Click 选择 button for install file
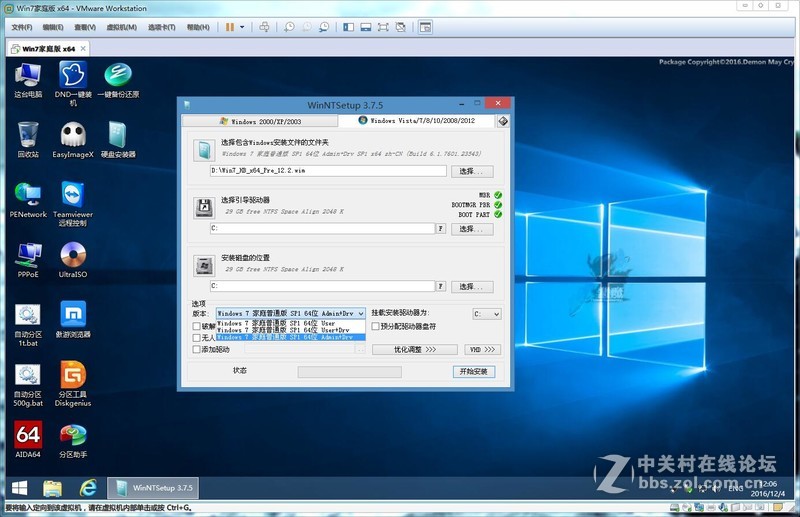Viewport: 800px width, 517px height. pyautogui.click(x=472, y=171)
